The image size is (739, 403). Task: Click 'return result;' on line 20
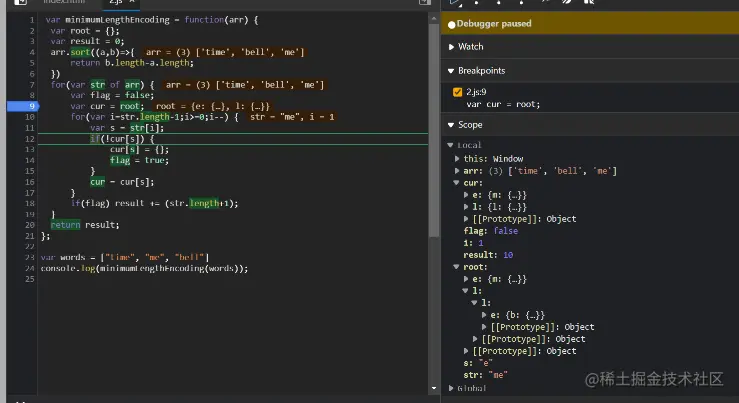click(x=85, y=225)
